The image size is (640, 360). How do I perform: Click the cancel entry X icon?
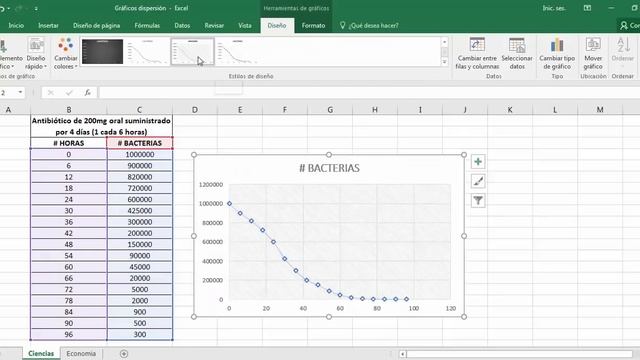tap(51, 93)
